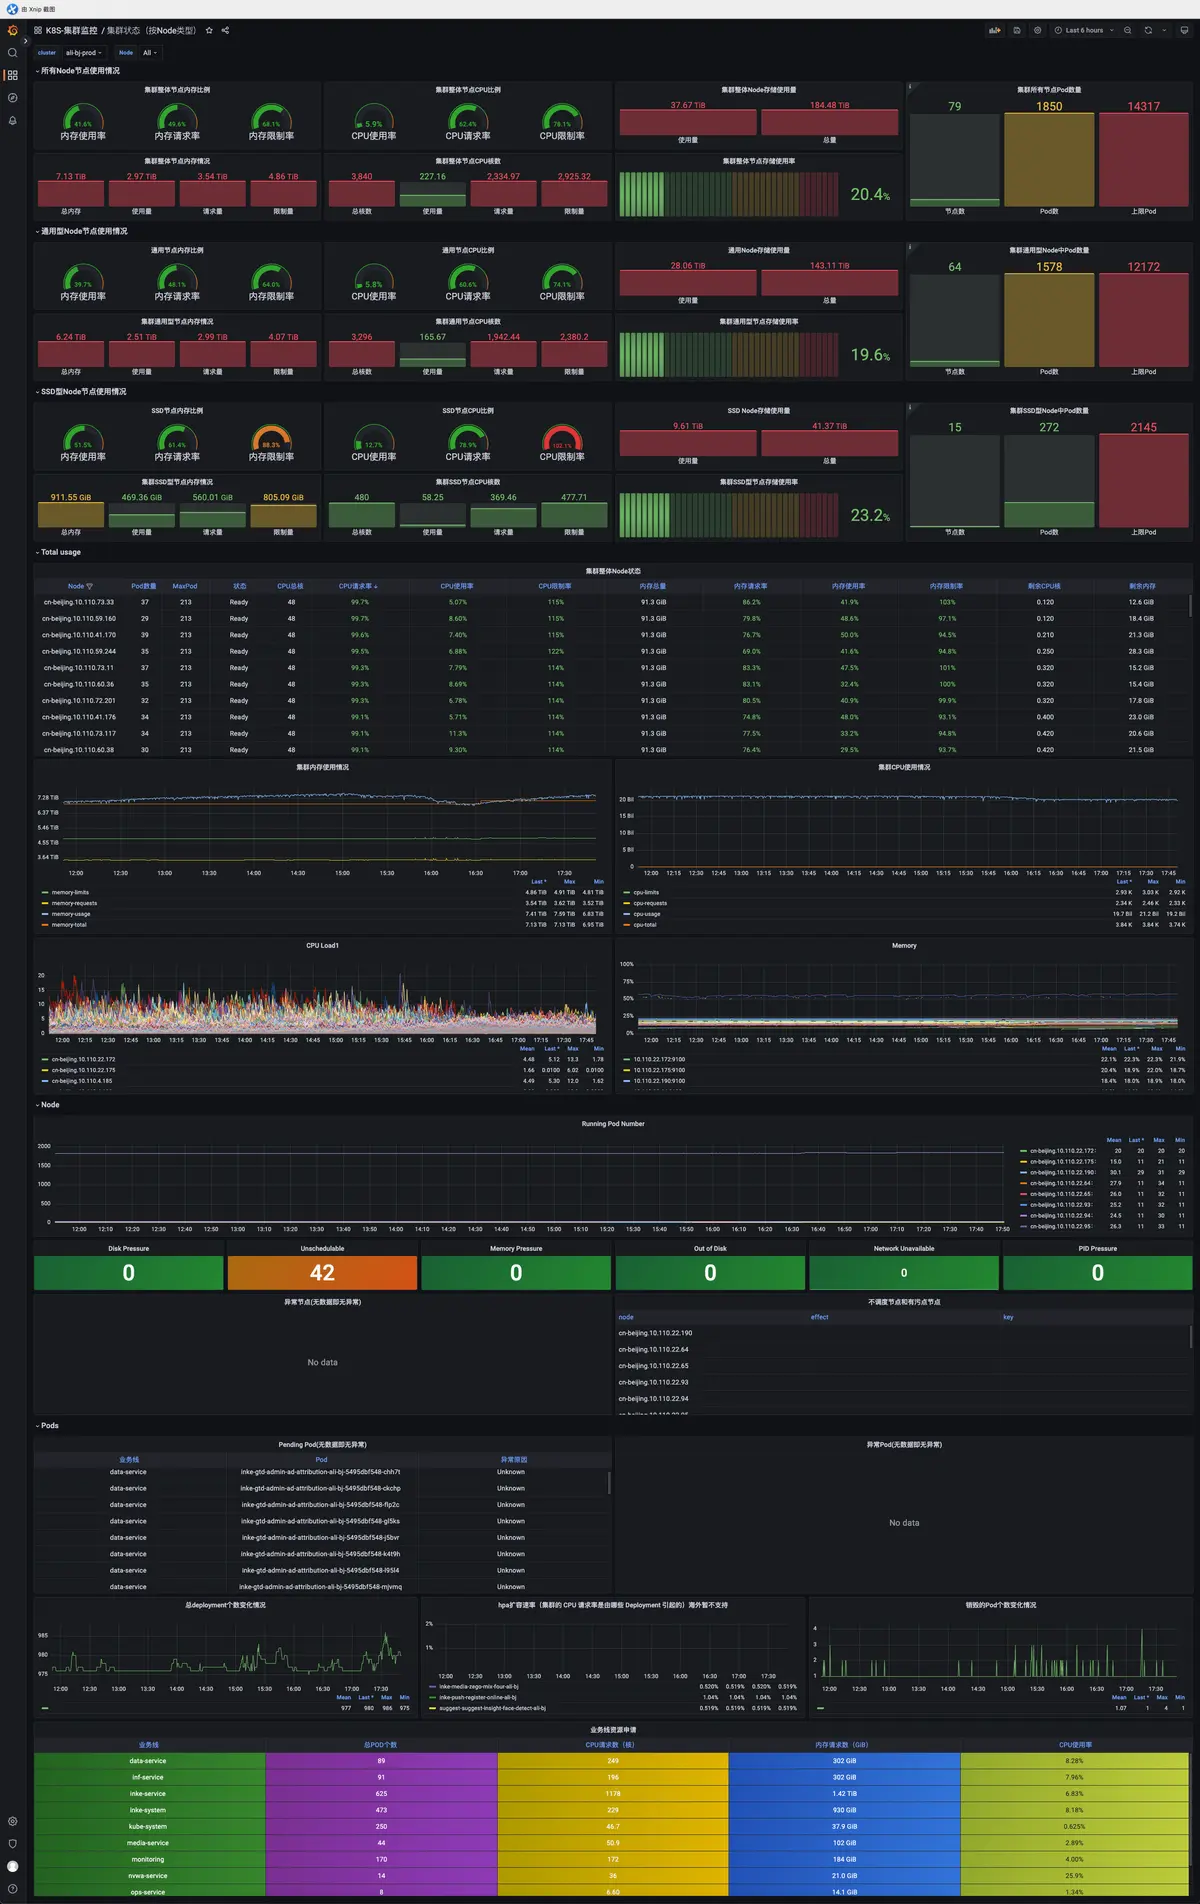Collapse the 通用型Node节点使用情况 row
The width and height of the screenshot is (1200, 1904).
[82, 231]
